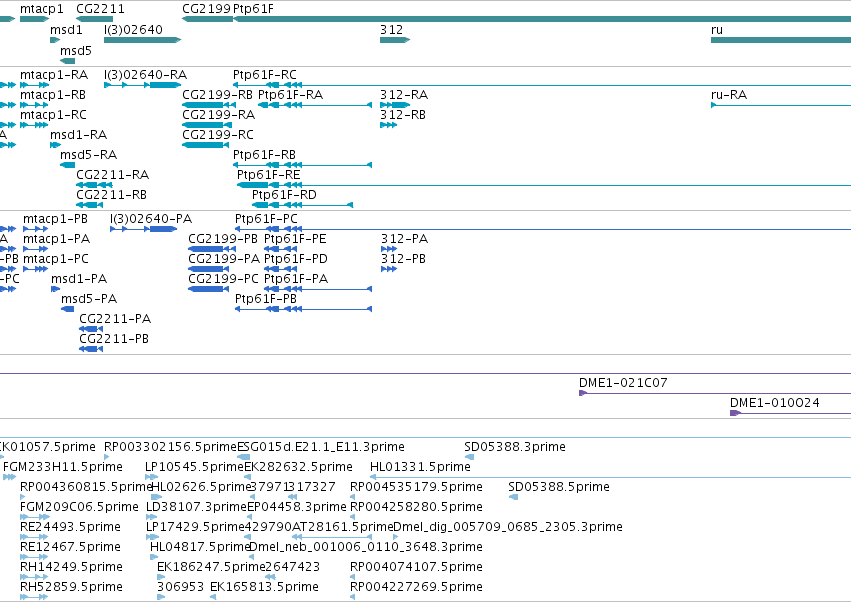The height and width of the screenshot is (602, 851).
Task: Click the Ptp61F-RD transcript label
Action: (x=284, y=195)
